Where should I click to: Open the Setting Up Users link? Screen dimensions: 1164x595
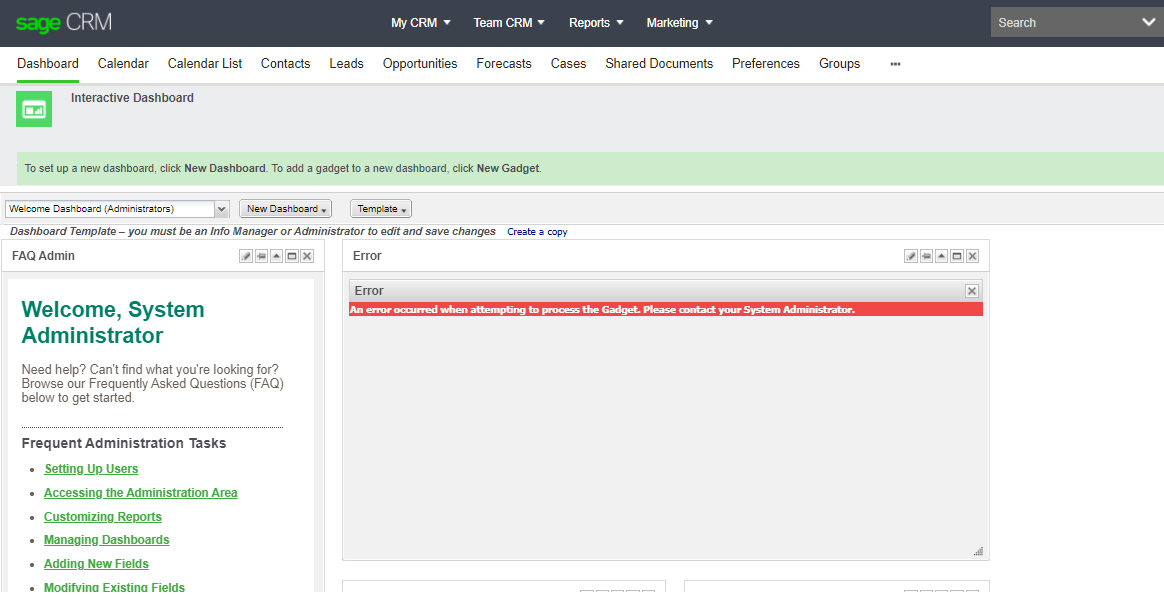coord(91,469)
